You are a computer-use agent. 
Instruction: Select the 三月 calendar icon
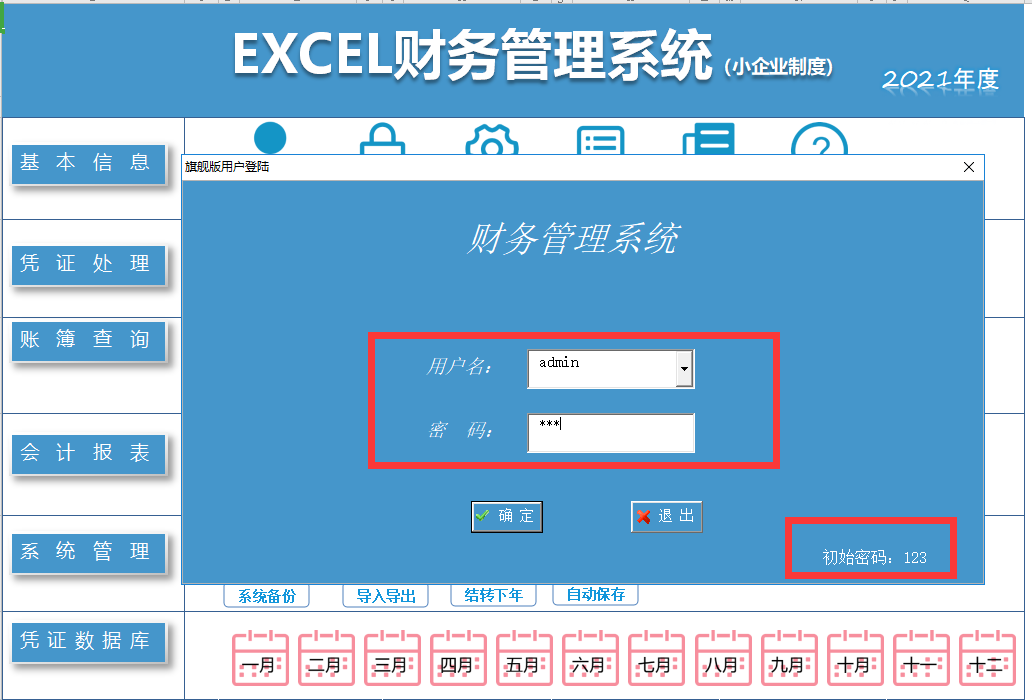pyautogui.click(x=392, y=659)
